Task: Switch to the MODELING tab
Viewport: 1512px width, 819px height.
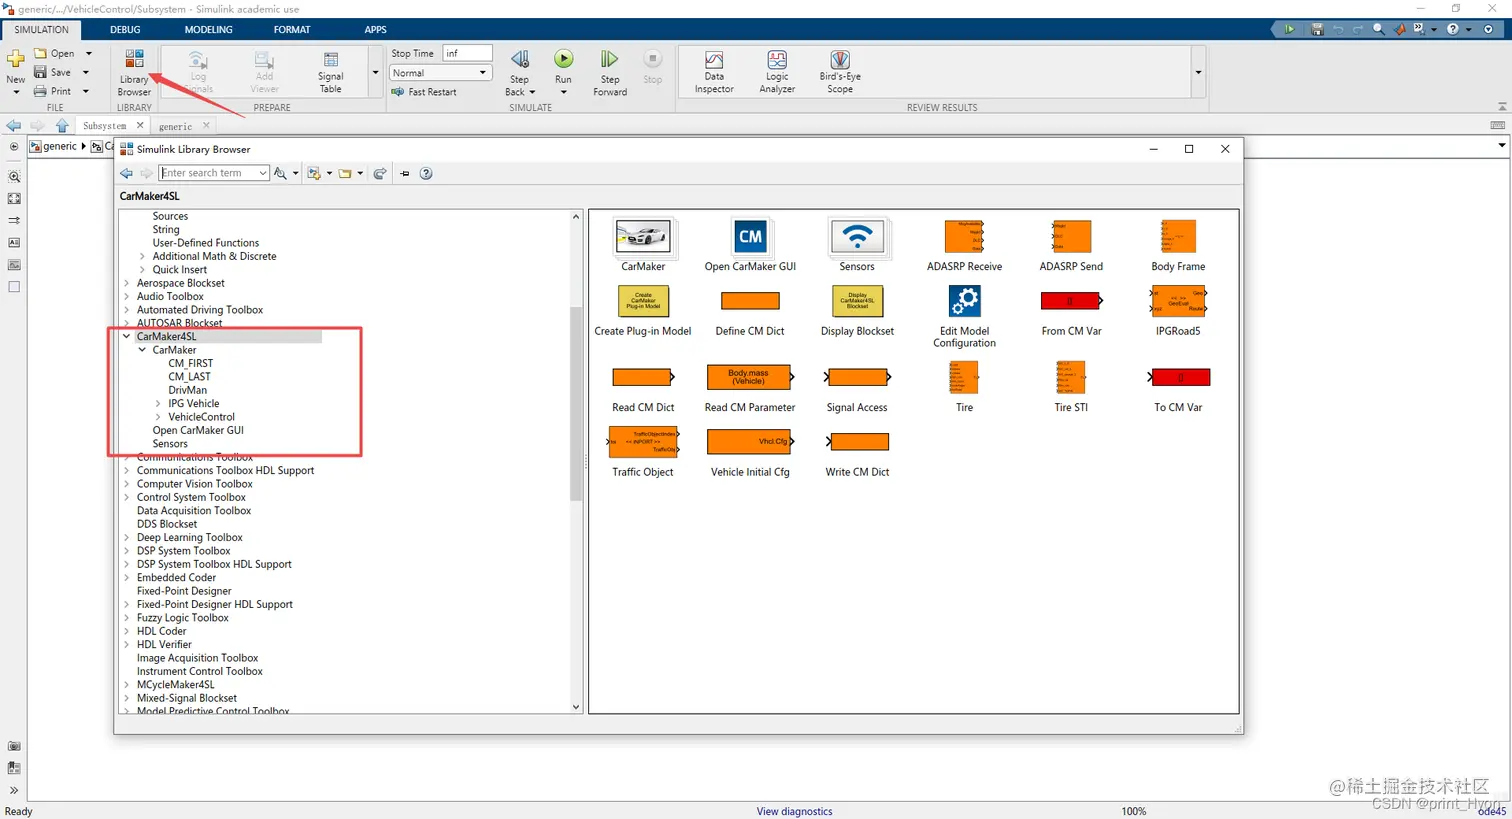Action: (208, 30)
